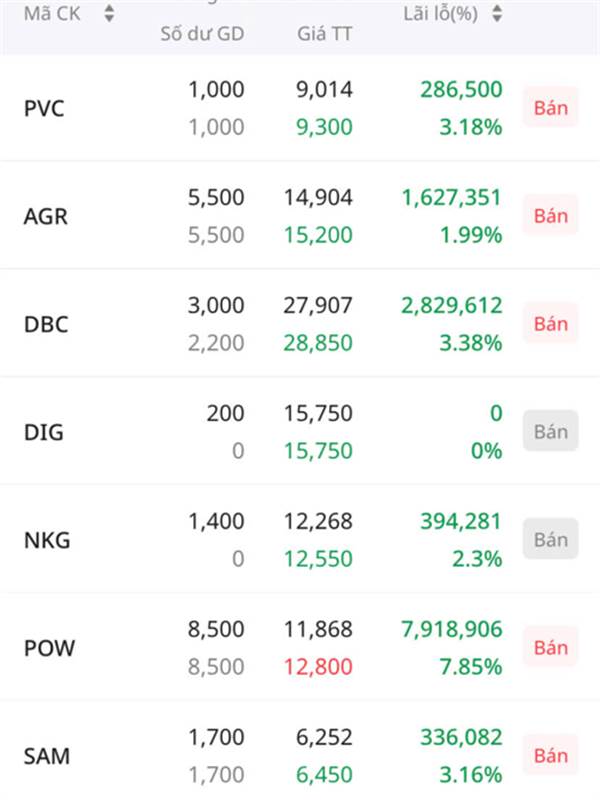
Task: Tap the greyed Bán button for NKG
Action: point(551,539)
